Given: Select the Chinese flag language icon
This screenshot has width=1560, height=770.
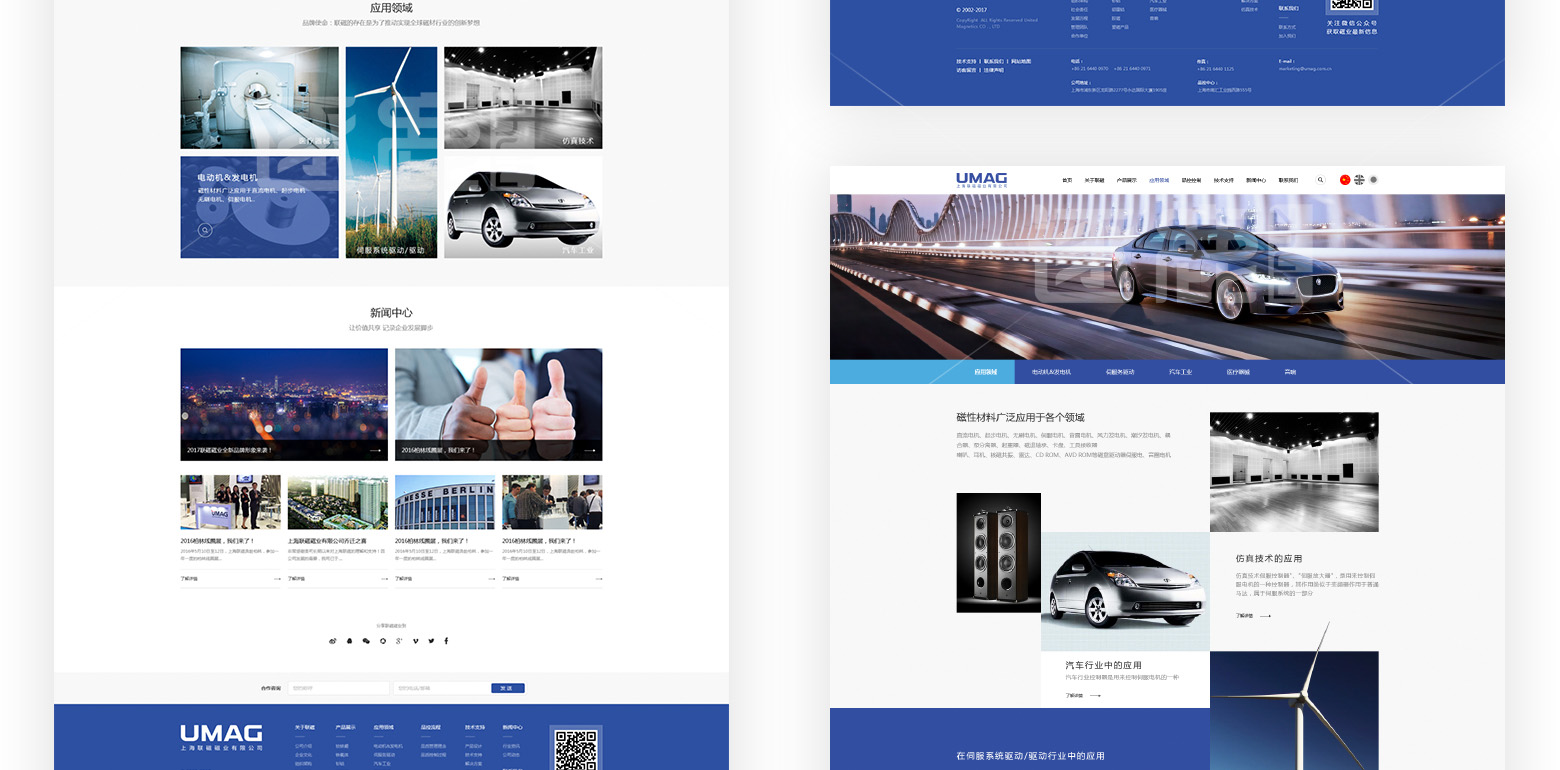Looking at the screenshot, I should pyautogui.click(x=1345, y=180).
